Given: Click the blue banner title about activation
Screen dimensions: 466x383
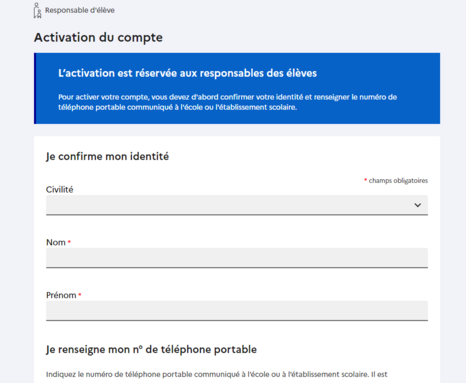Looking at the screenshot, I should [187, 73].
